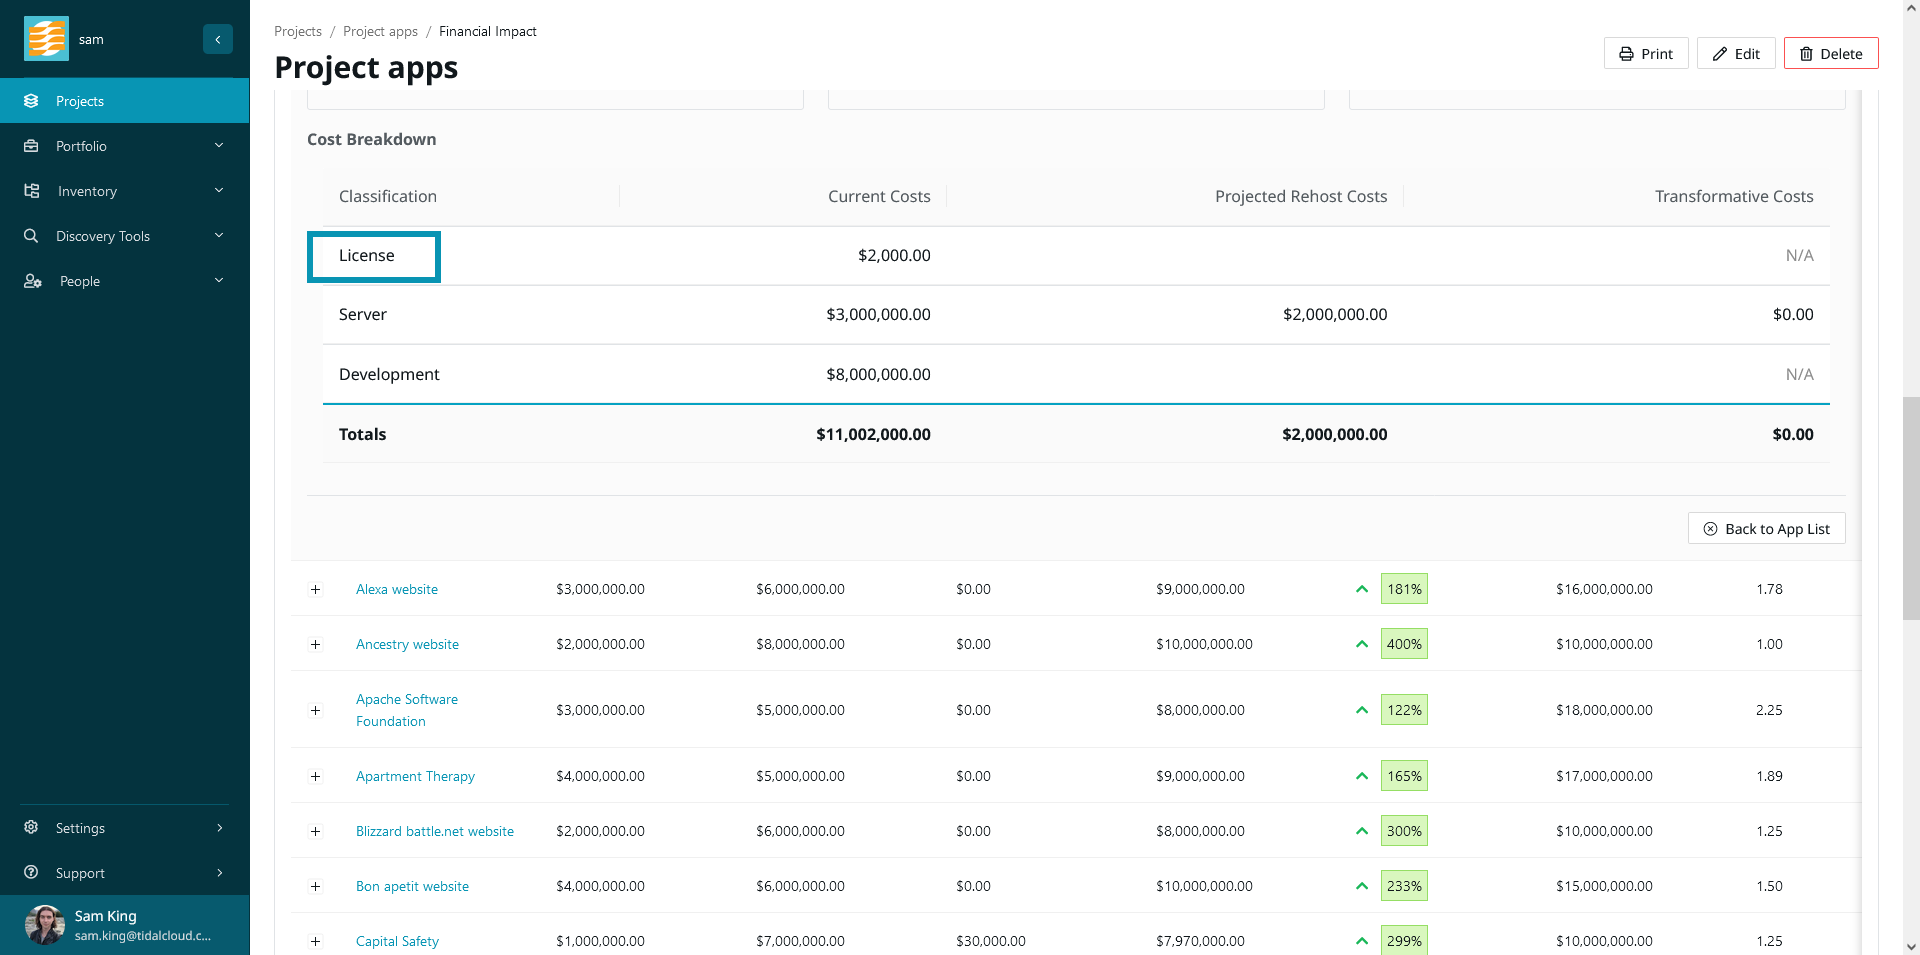Expand the Portfolio menu chevron
Image resolution: width=1920 pixels, height=955 pixels.
click(219, 146)
